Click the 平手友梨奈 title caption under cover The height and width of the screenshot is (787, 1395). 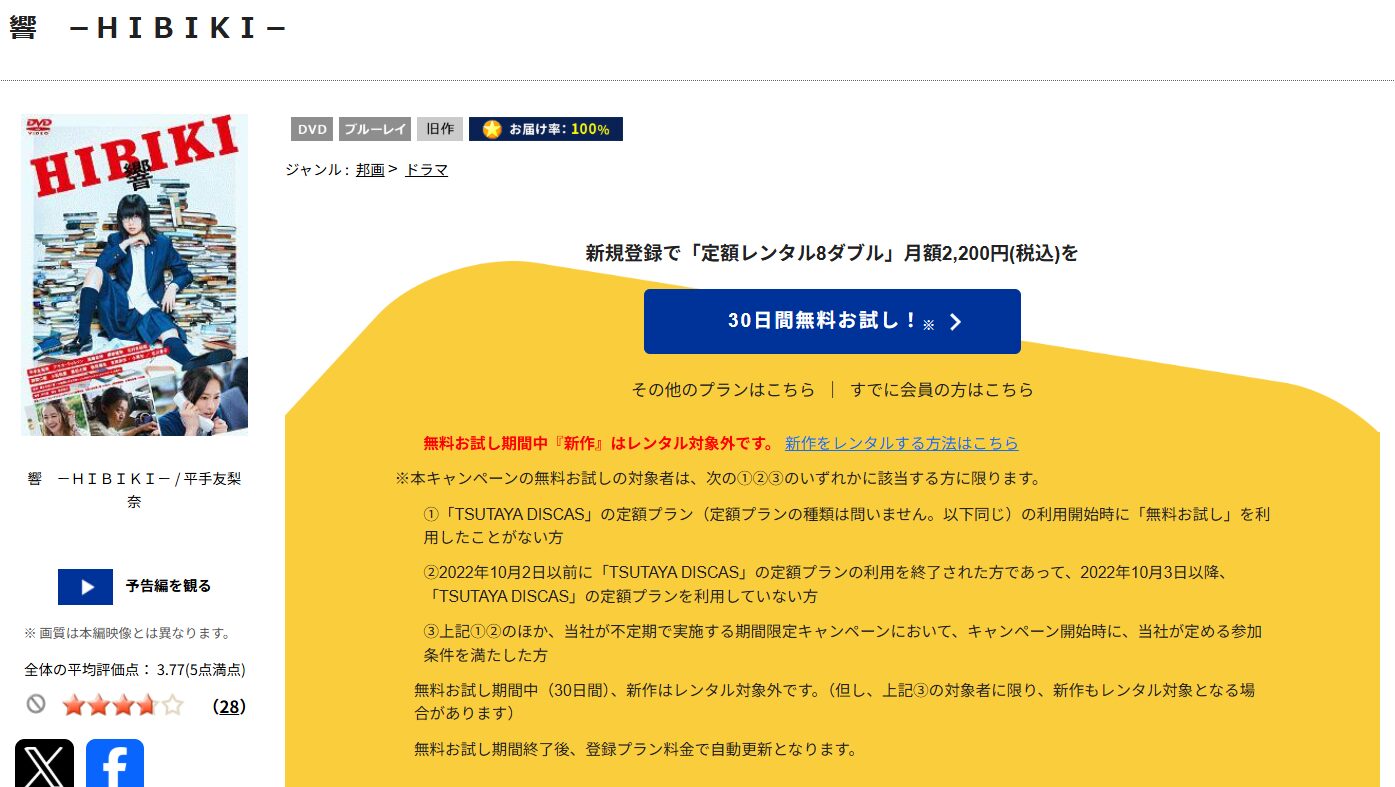[134, 490]
